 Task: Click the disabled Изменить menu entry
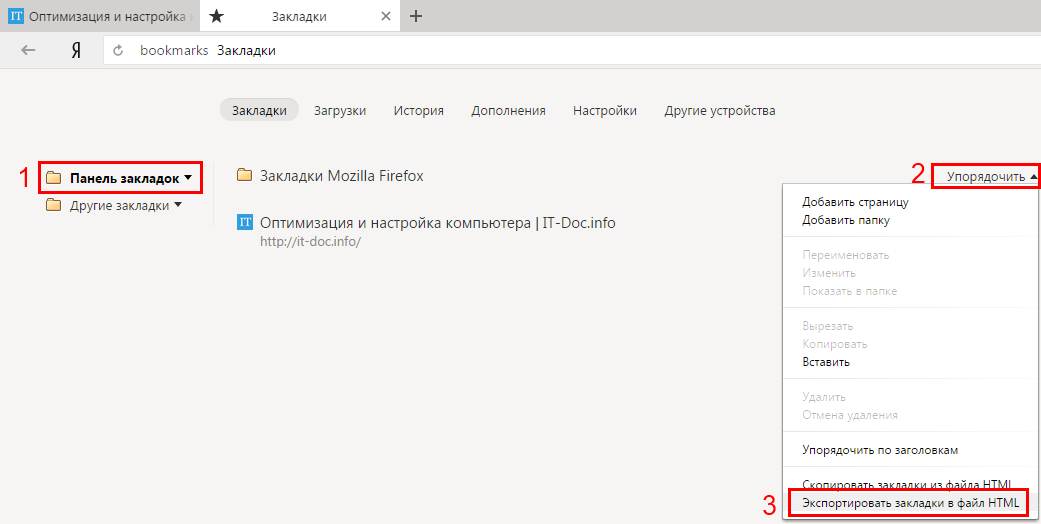(x=829, y=273)
